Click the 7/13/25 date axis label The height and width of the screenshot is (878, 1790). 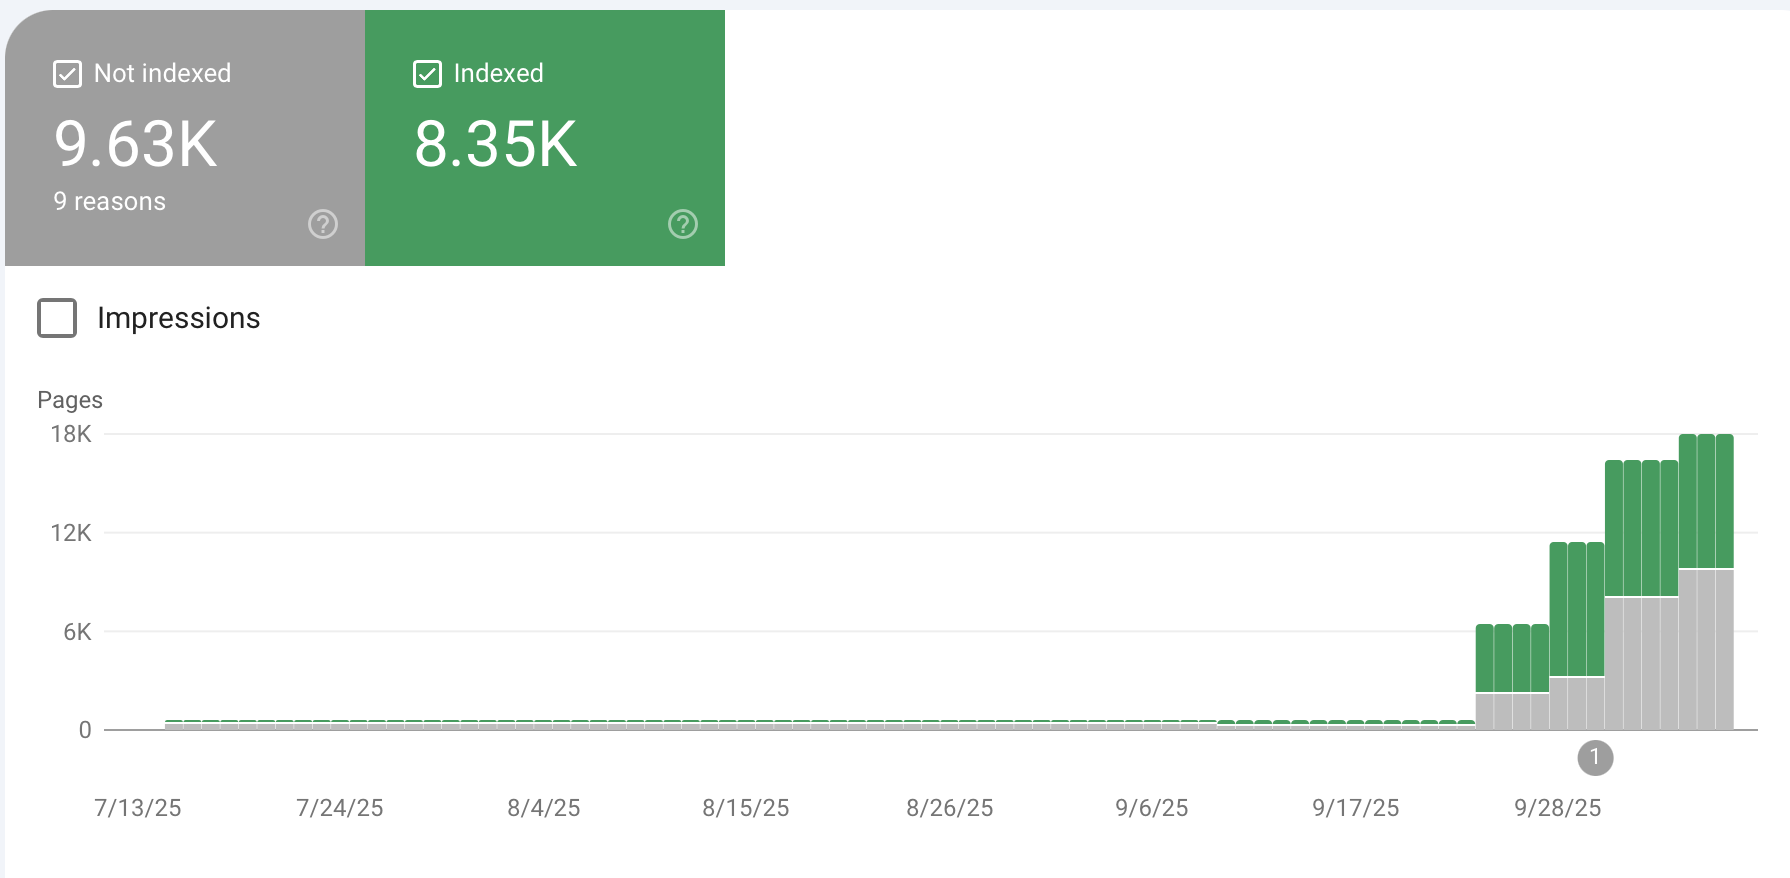point(138,808)
